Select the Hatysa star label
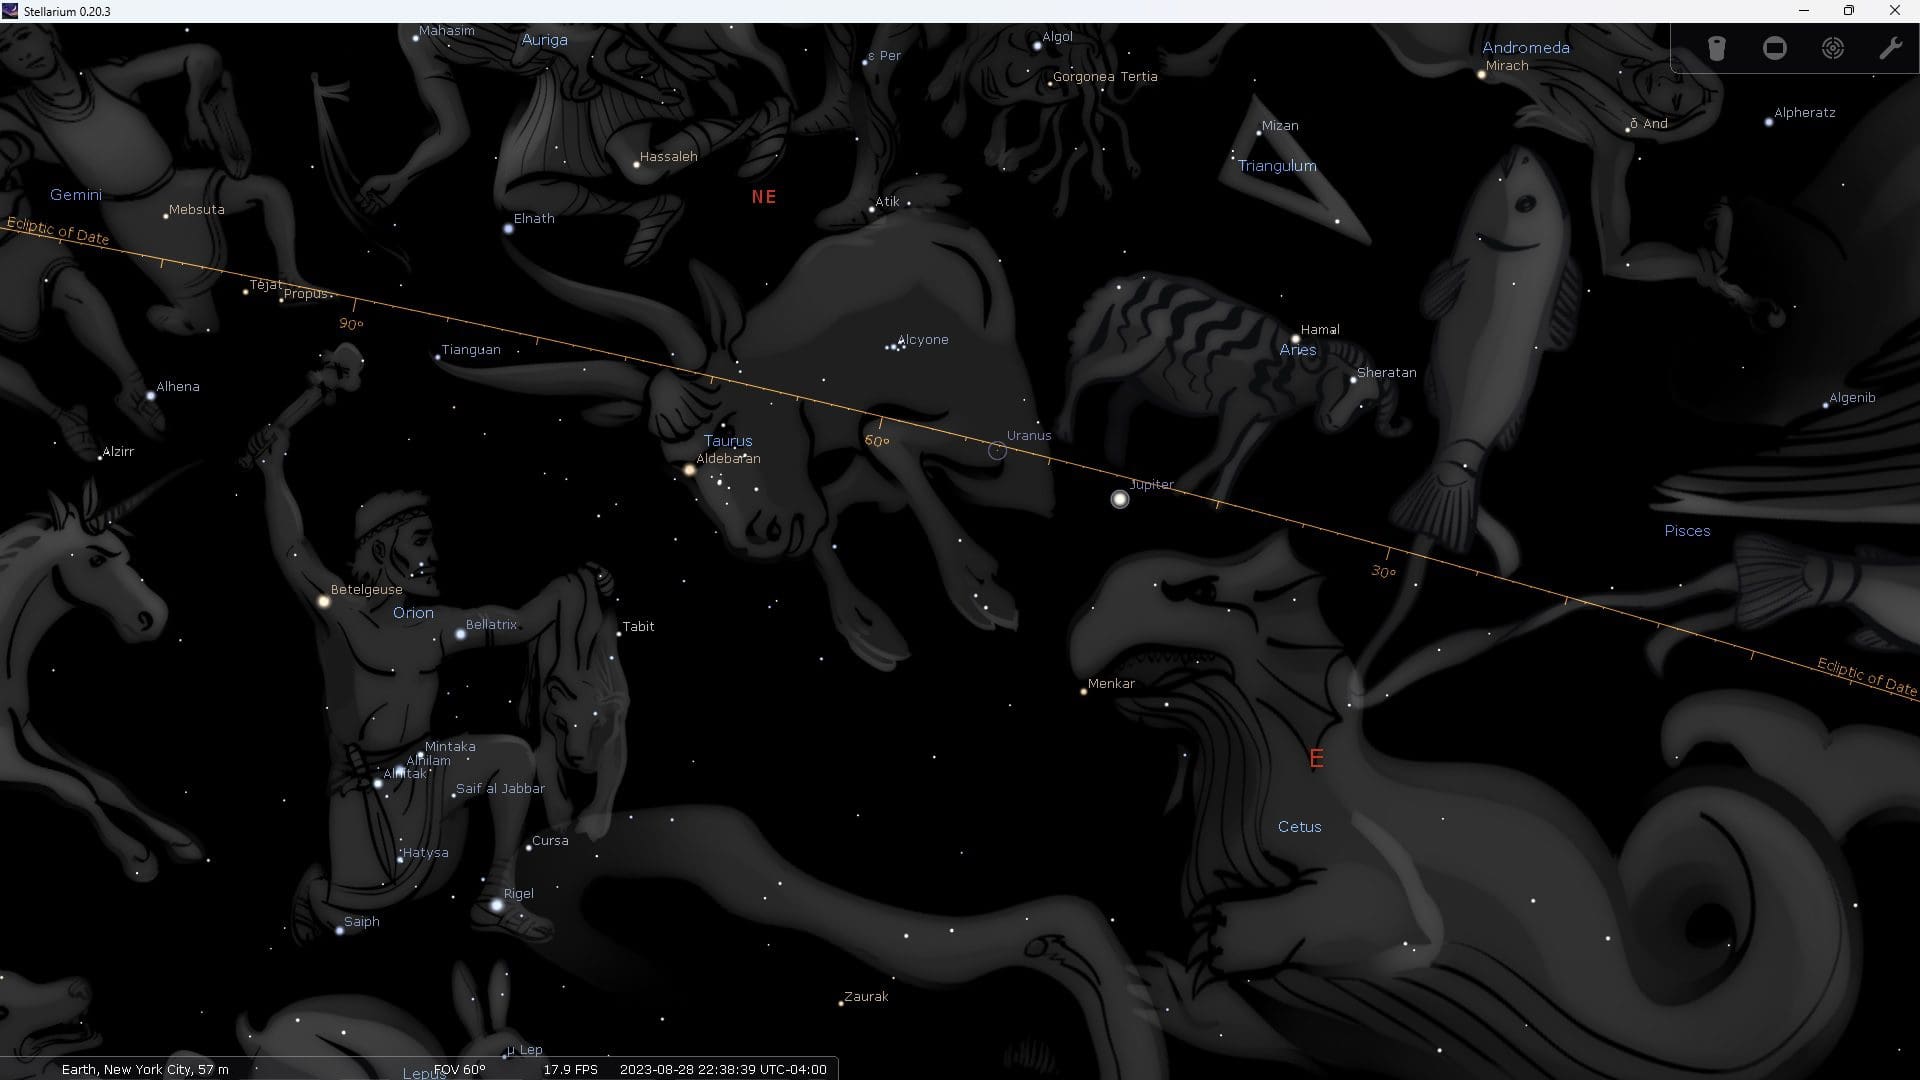Screen dimensions: 1920x1080 [x=425, y=853]
